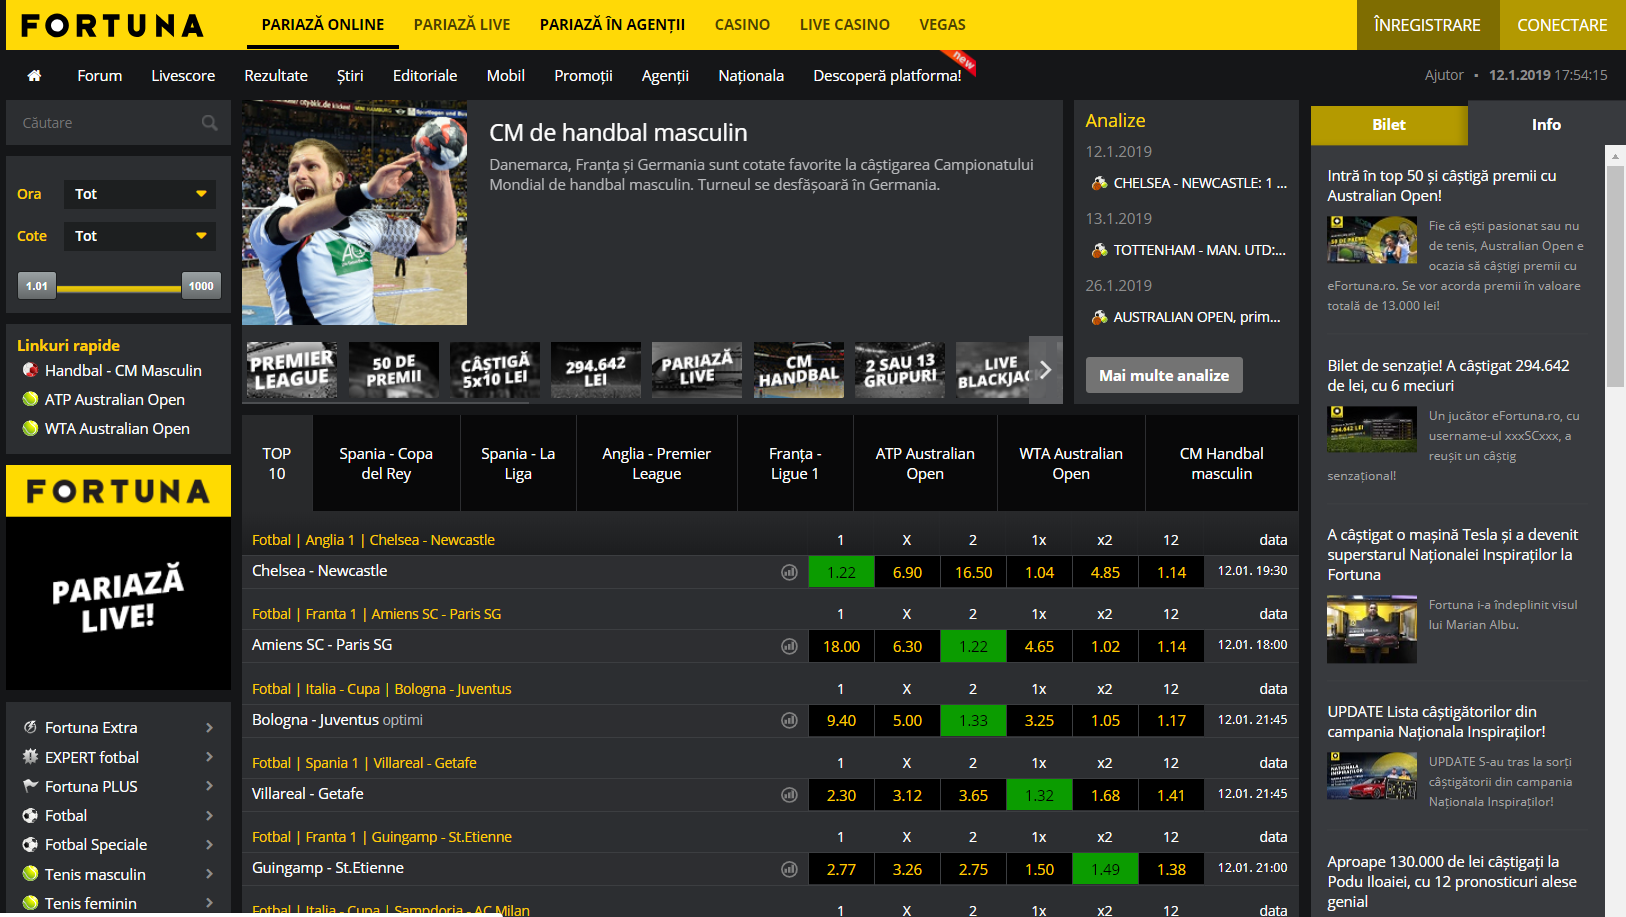Image resolution: width=1626 pixels, height=917 pixels.
Task: Click the yellow odds range slider track
Action: [119, 288]
